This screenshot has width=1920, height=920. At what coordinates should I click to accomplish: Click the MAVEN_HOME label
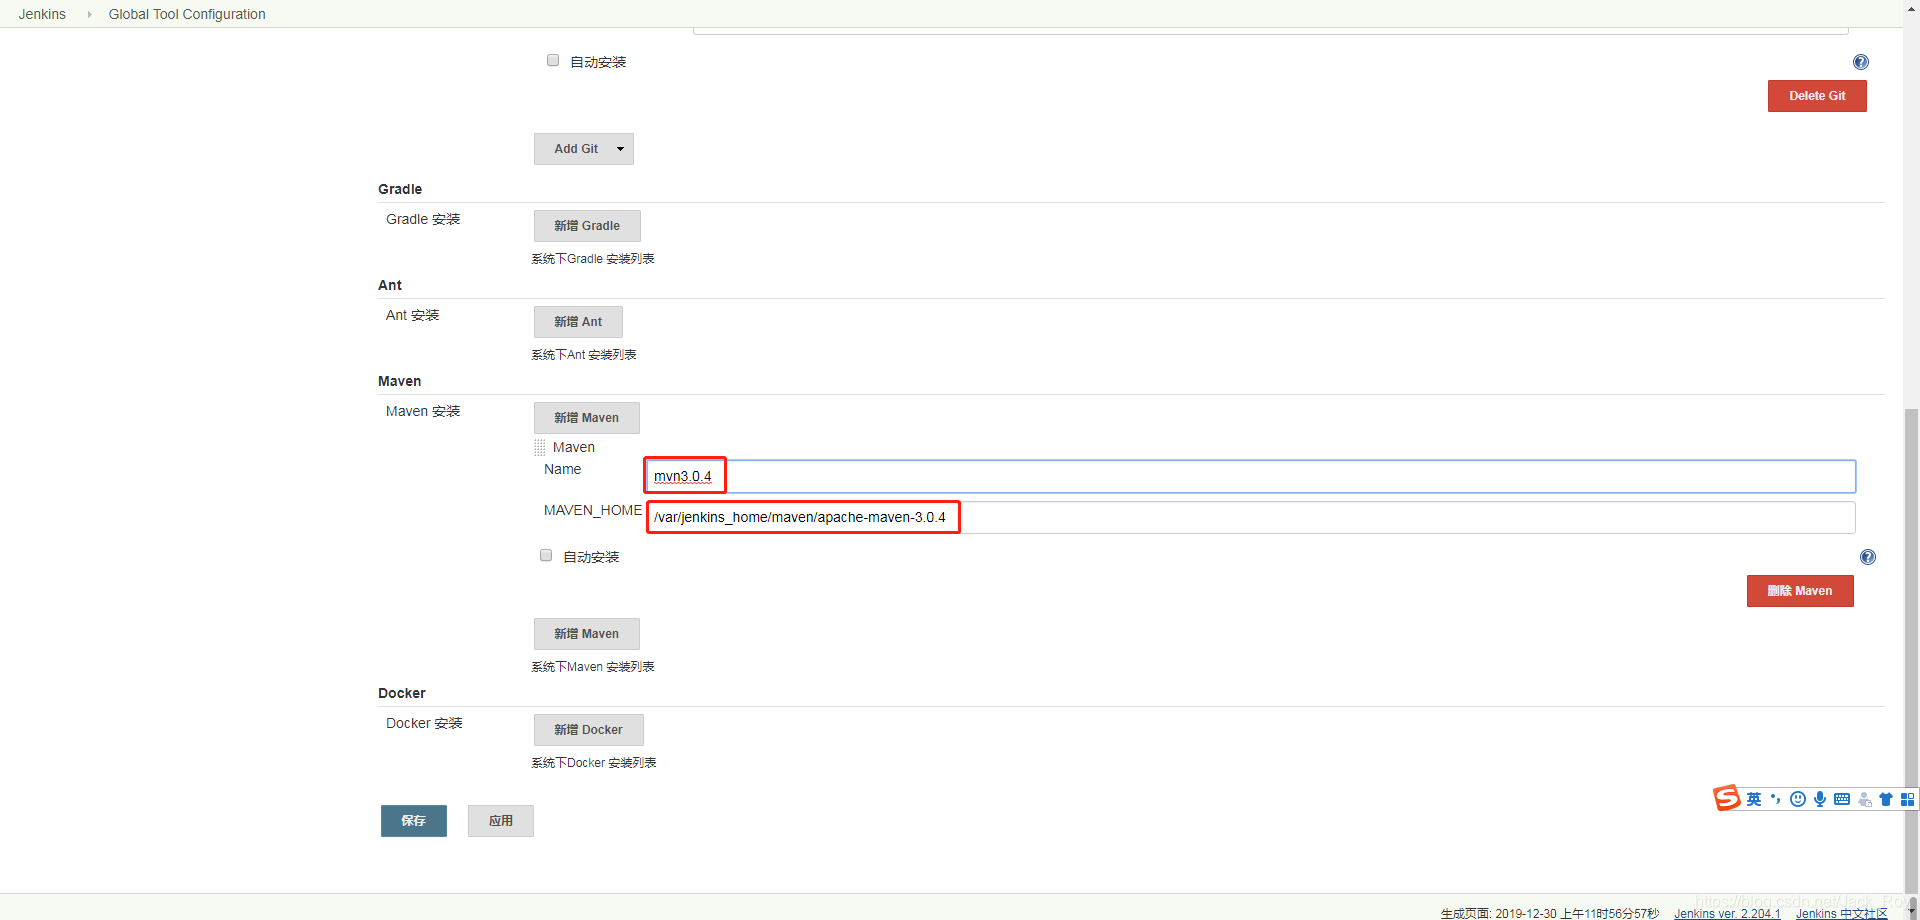(x=593, y=510)
